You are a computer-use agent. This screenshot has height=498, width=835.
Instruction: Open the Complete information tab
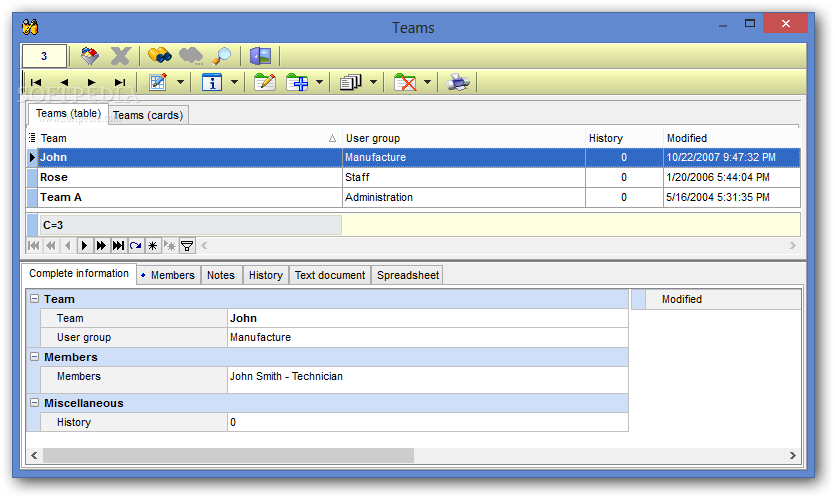(79, 273)
